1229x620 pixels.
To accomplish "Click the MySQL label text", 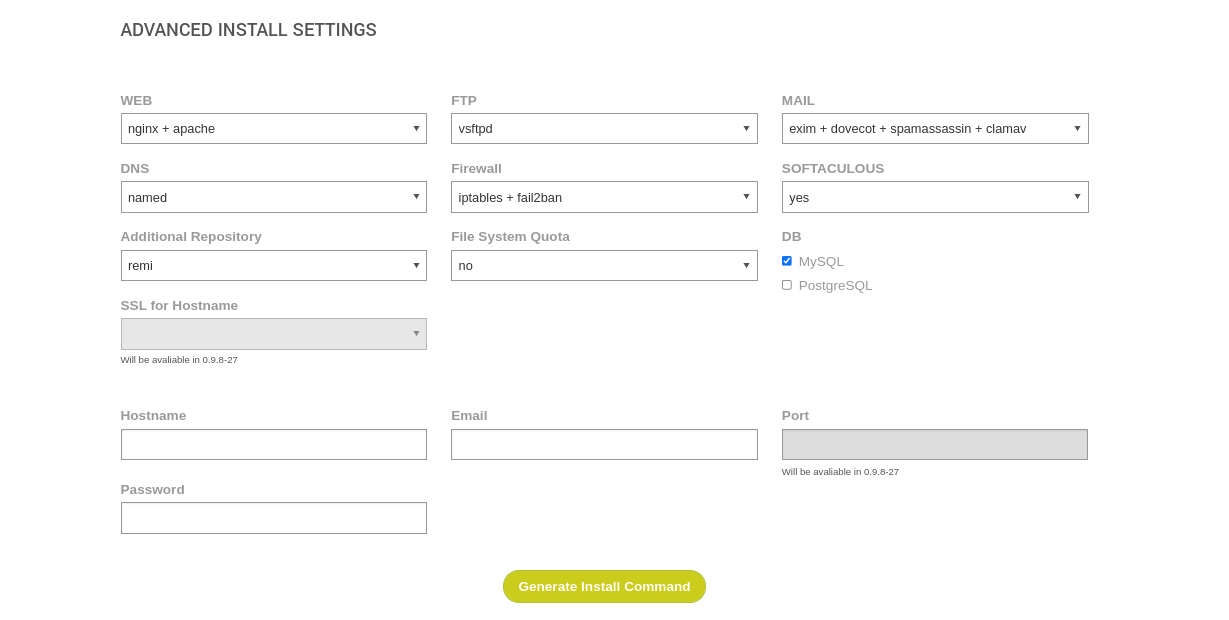I will 821,261.
